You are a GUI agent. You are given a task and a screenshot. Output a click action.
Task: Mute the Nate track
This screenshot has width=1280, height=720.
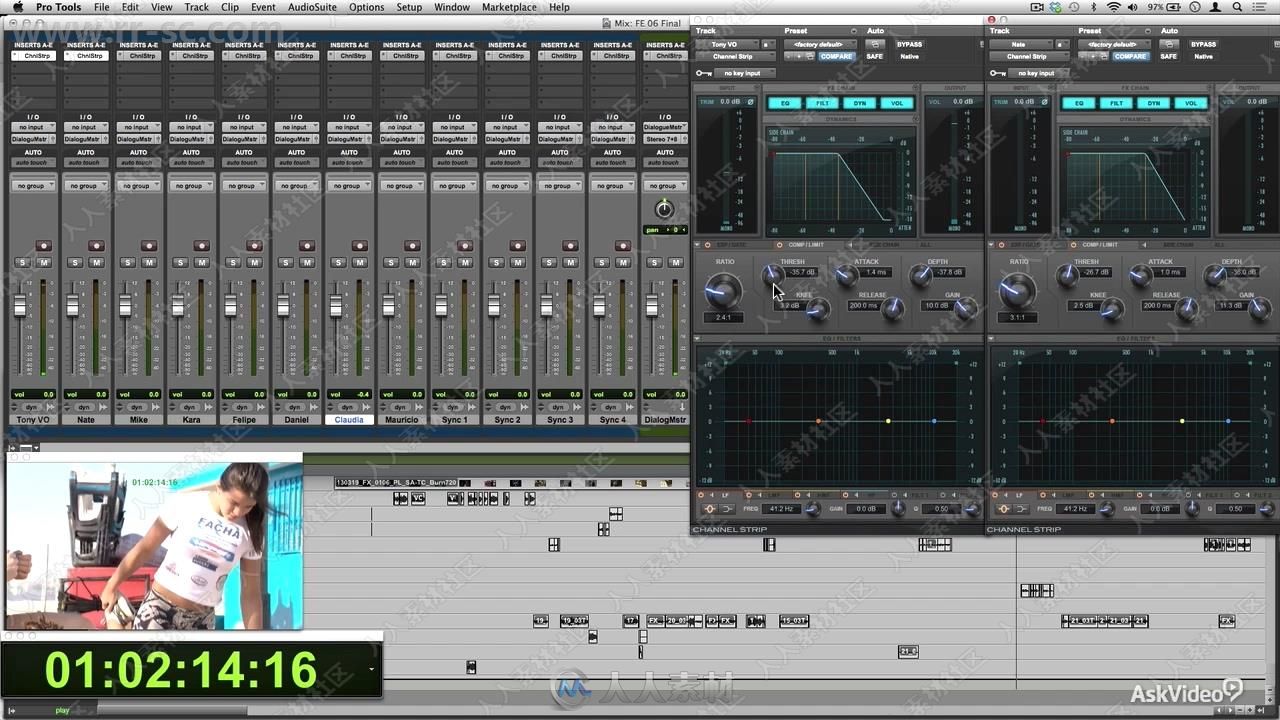96,262
